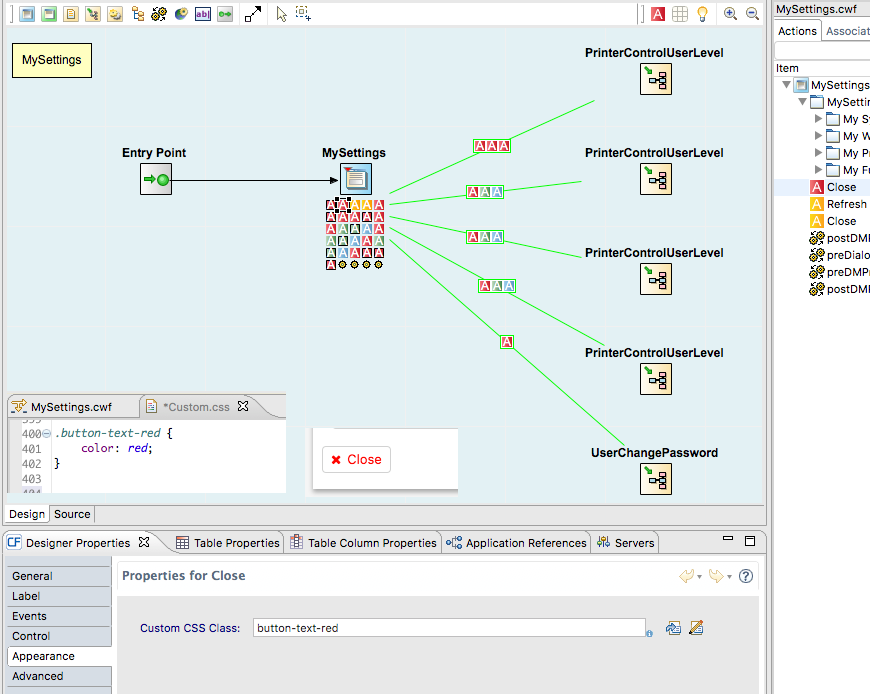This screenshot has height=694, width=870.
Task: Zoom in with the plus magnifier
Action: (x=730, y=14)
